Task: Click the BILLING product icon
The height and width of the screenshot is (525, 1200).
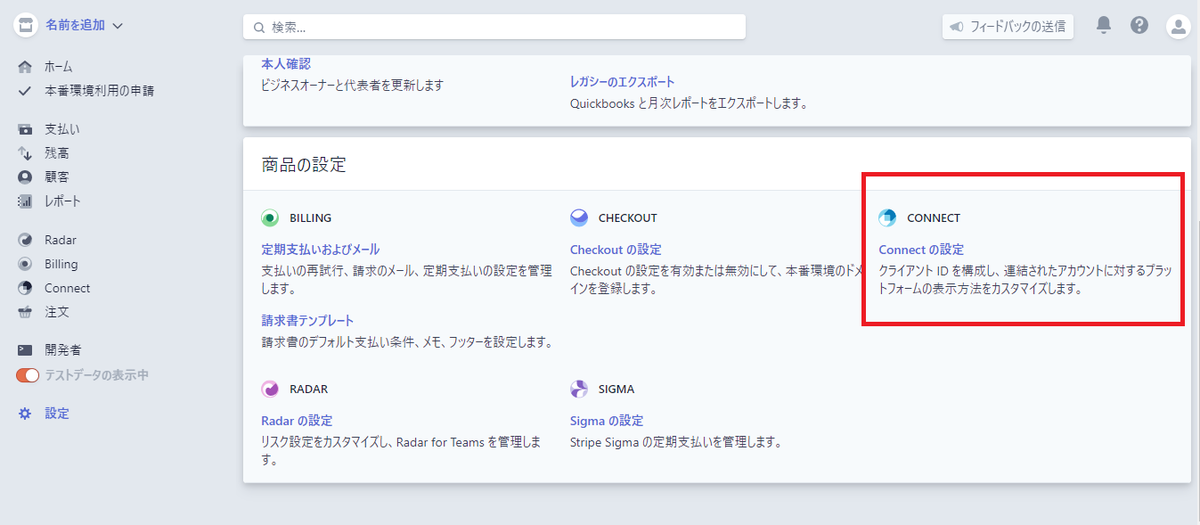Action: pyautogui.click(x=270, y=218)
